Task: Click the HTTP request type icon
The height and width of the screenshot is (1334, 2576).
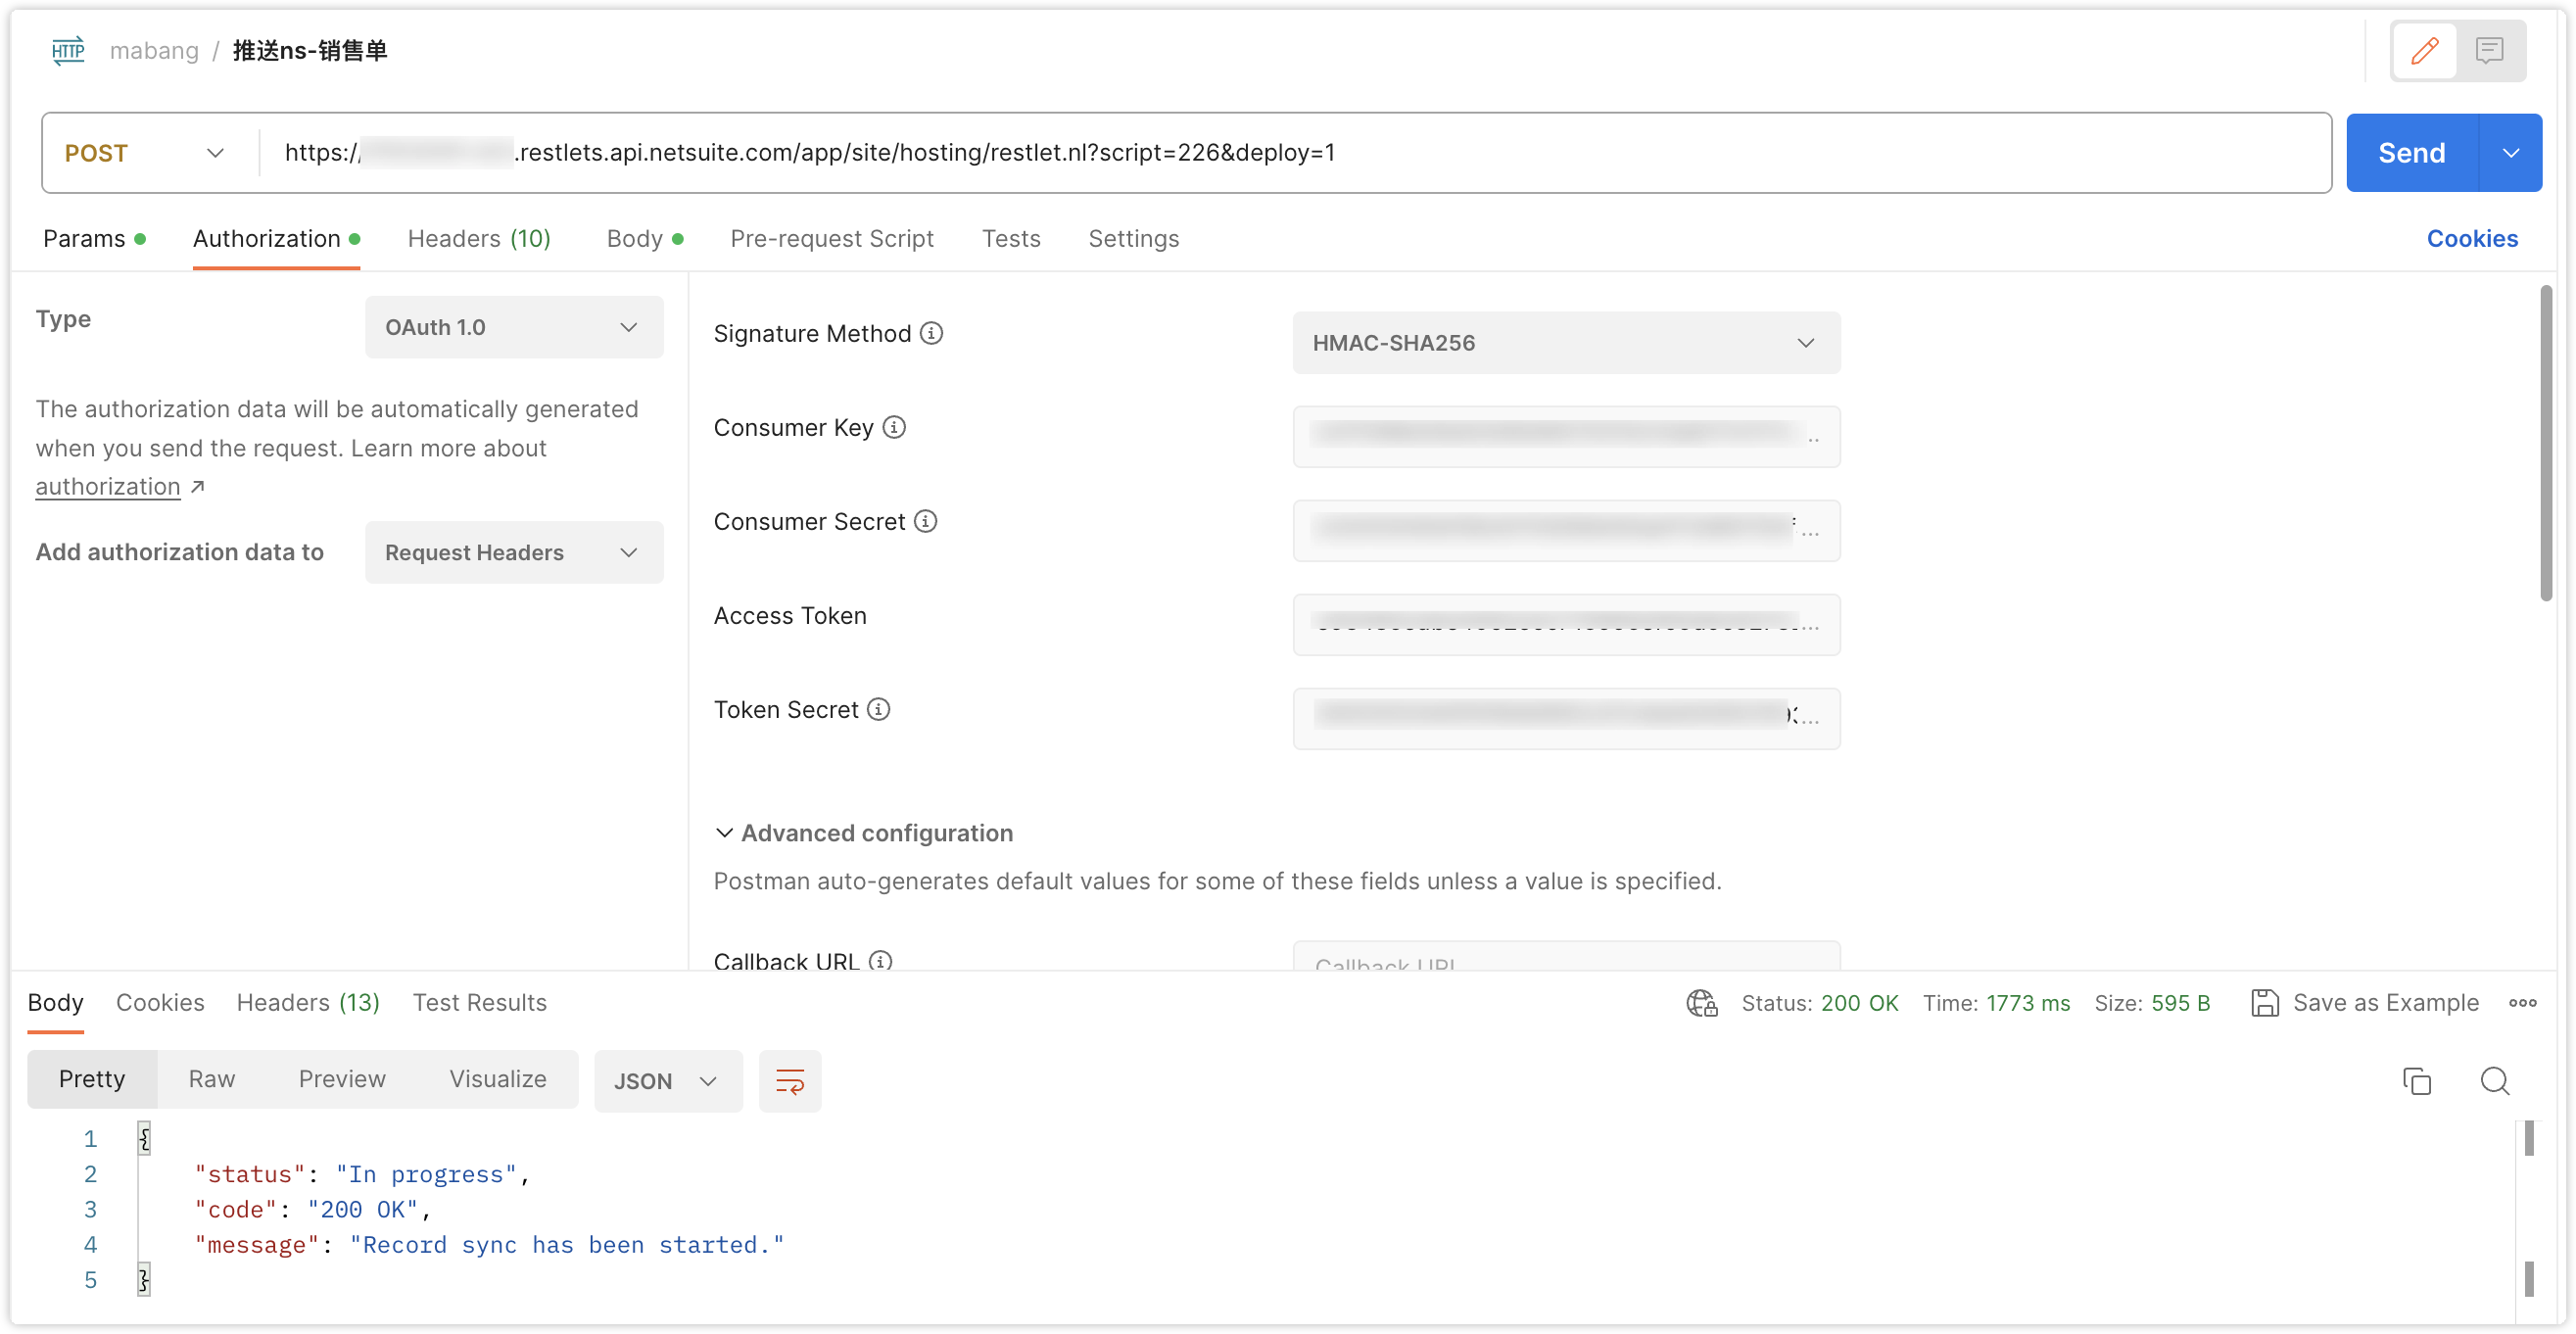Action: coord(68,50)
